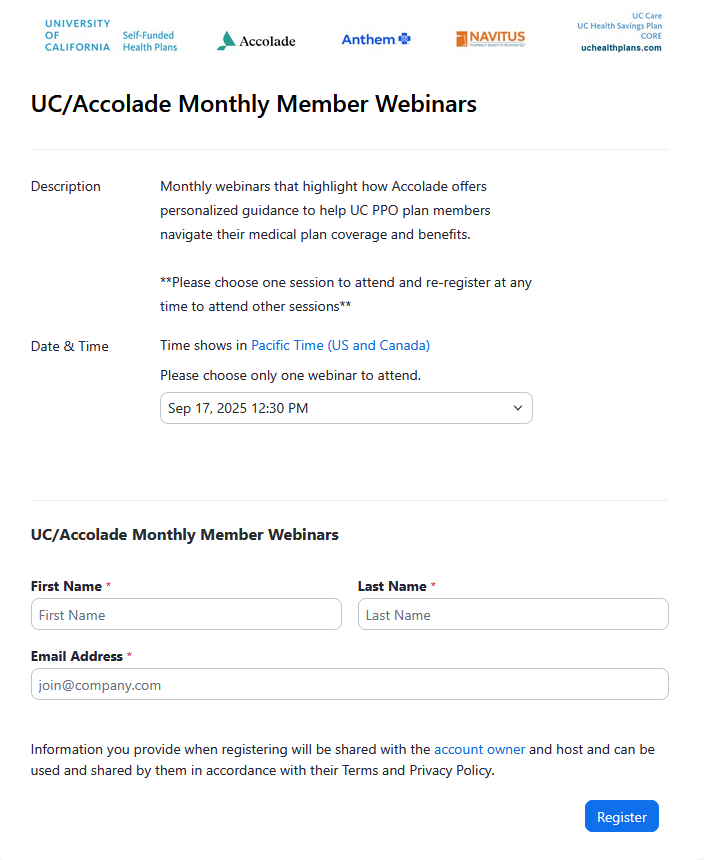The width and height of the screenshot is (704, 860).
Task: Click the Accolade logo in header
Action: [256, 41]
